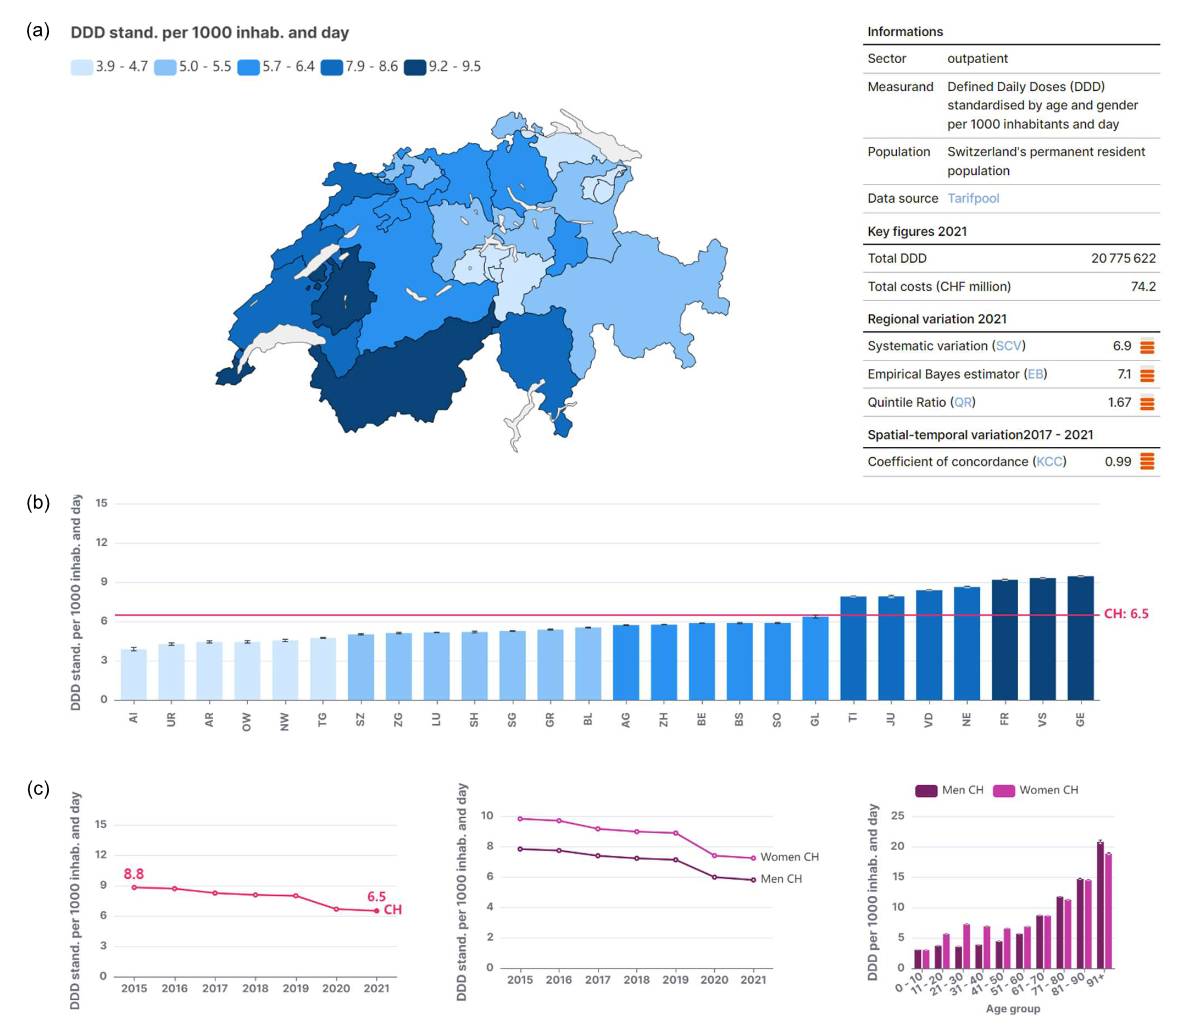The width and height of the screenshot is (1200, 1031).
Task: Click the orange icon beside Empirical Bayes value
Action: click(x=1147, y=375)
